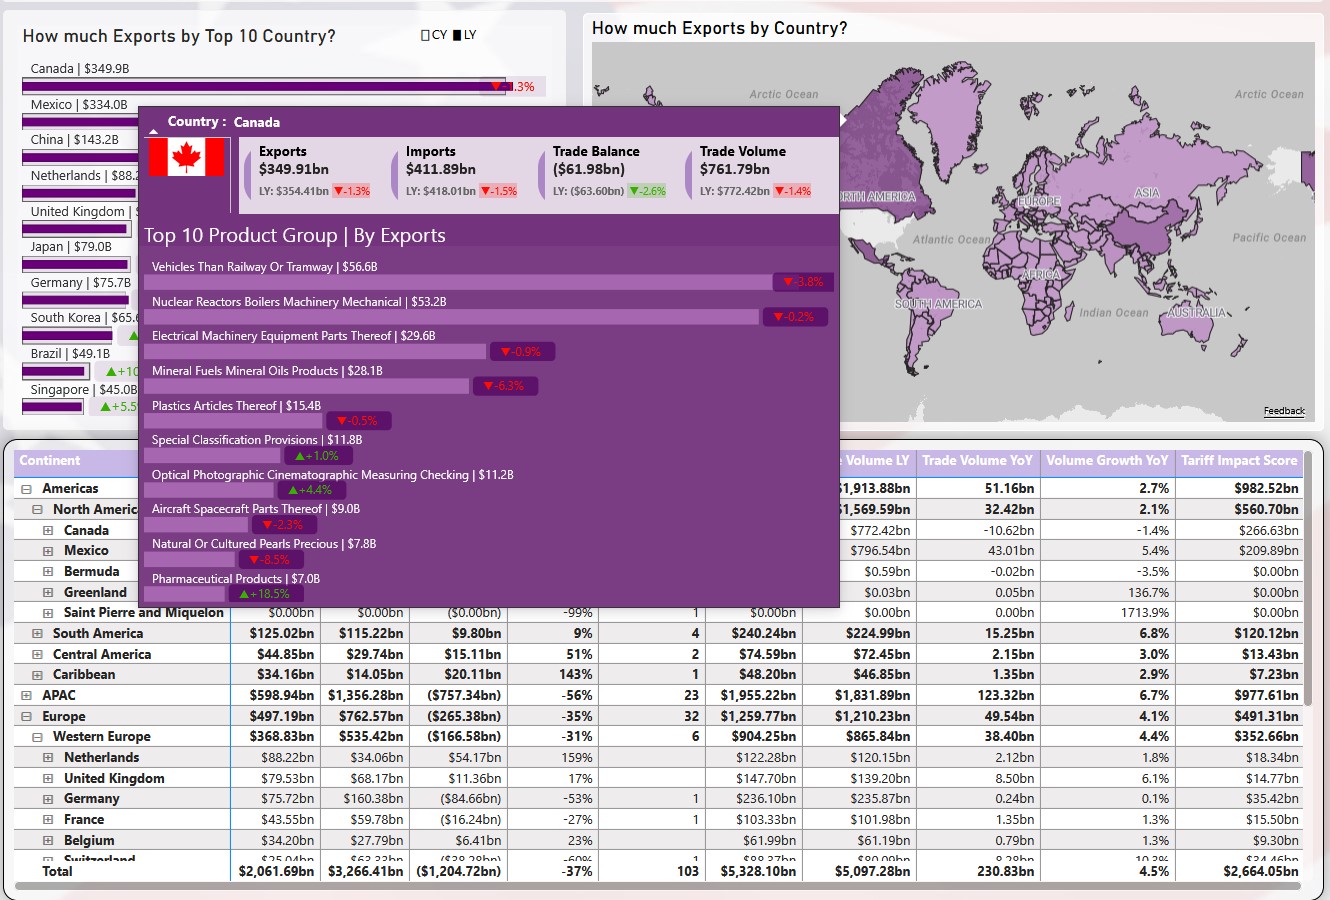
Task: Collapse the Western Europe group
Action: click(x=37, y=736)
